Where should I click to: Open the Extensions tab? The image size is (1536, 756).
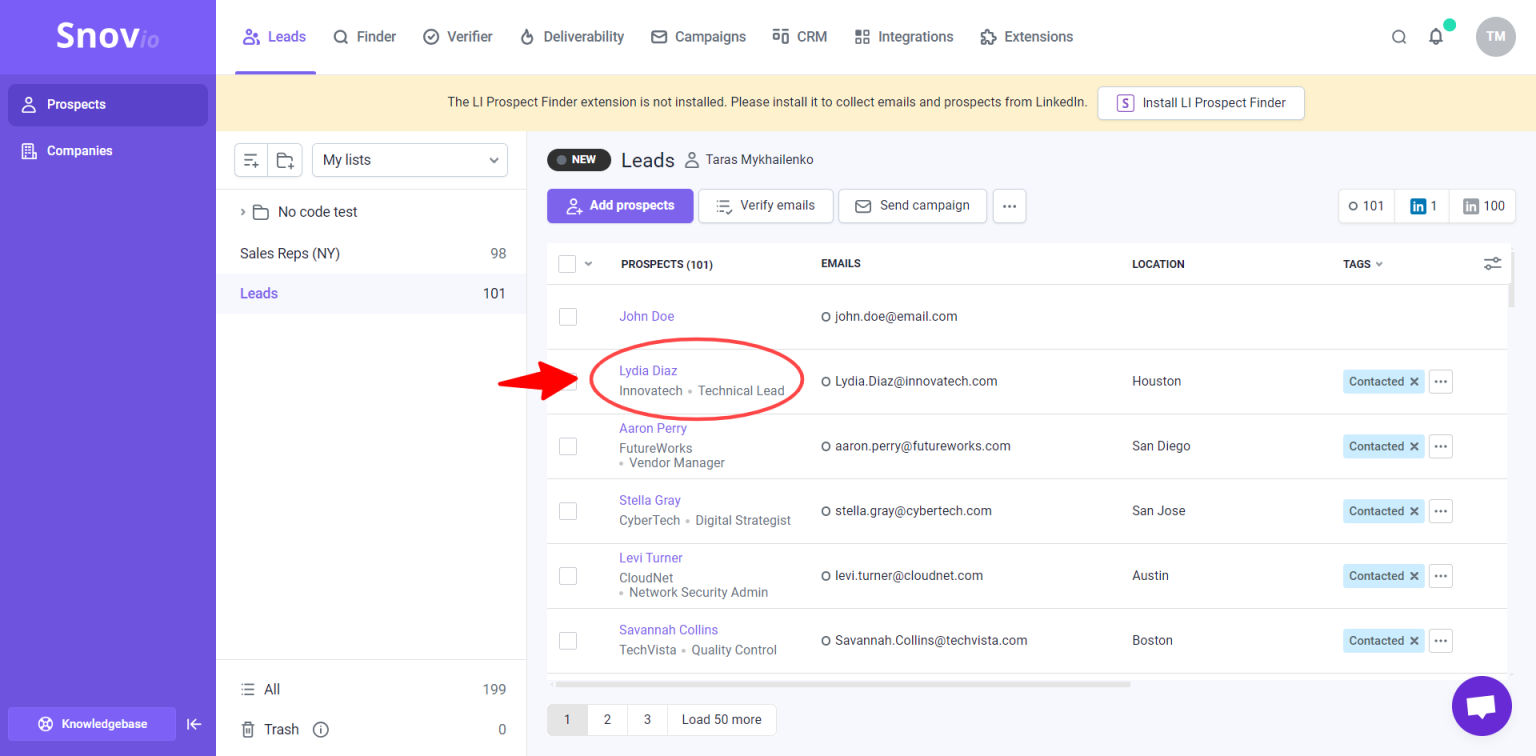[1027, 37]
